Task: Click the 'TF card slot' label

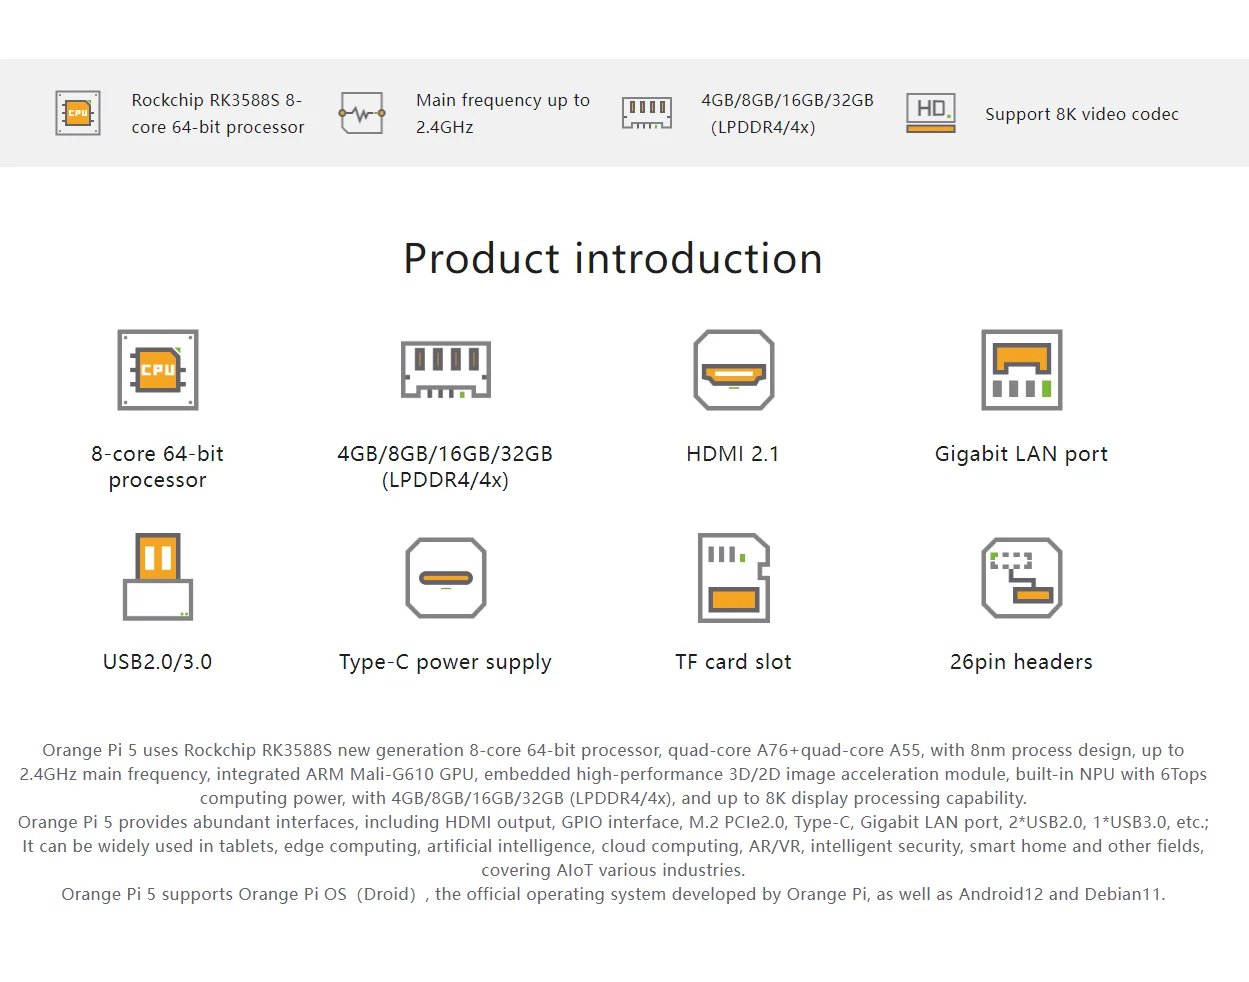Action: click(x=733, y=662)
